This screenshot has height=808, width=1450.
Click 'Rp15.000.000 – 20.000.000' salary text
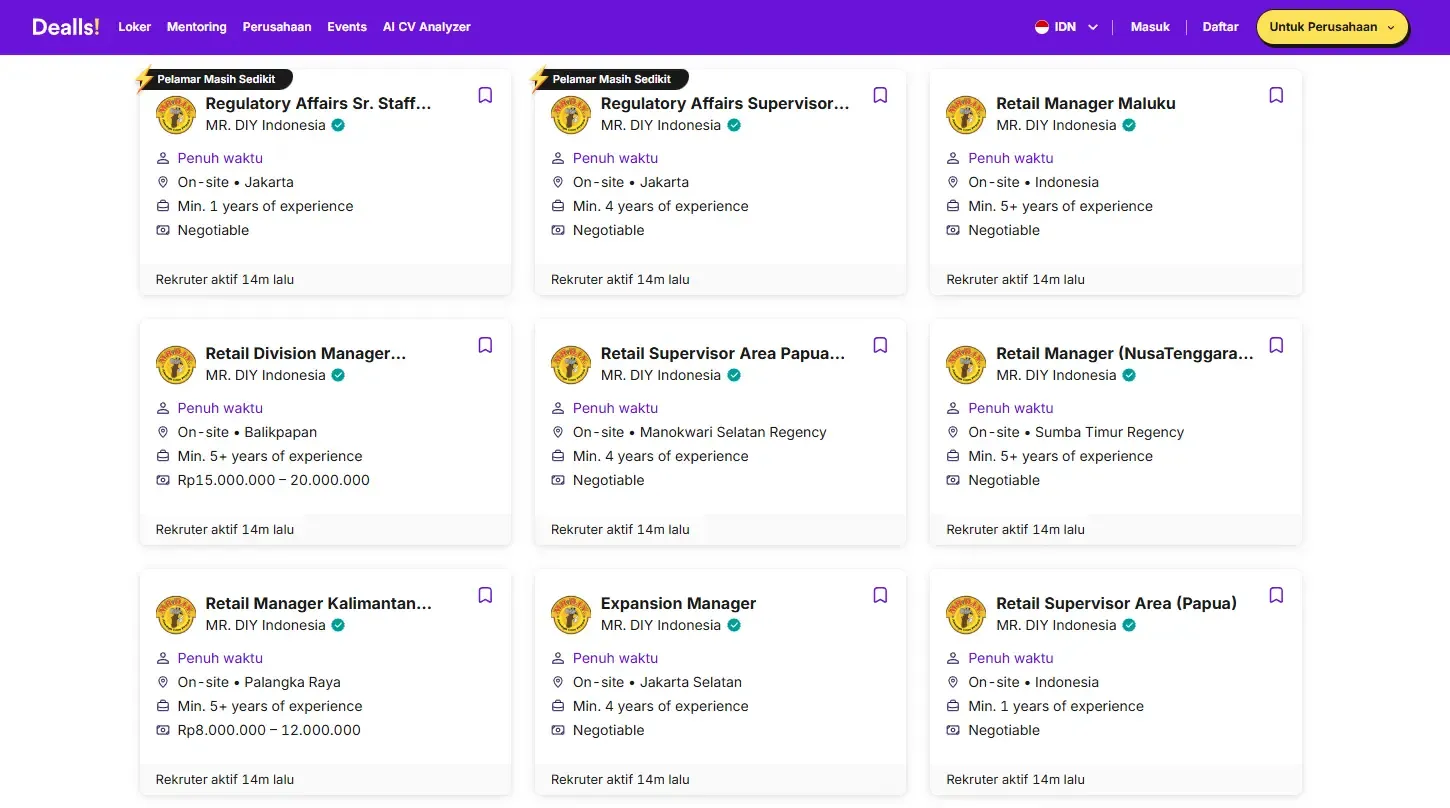click(274, 480)
